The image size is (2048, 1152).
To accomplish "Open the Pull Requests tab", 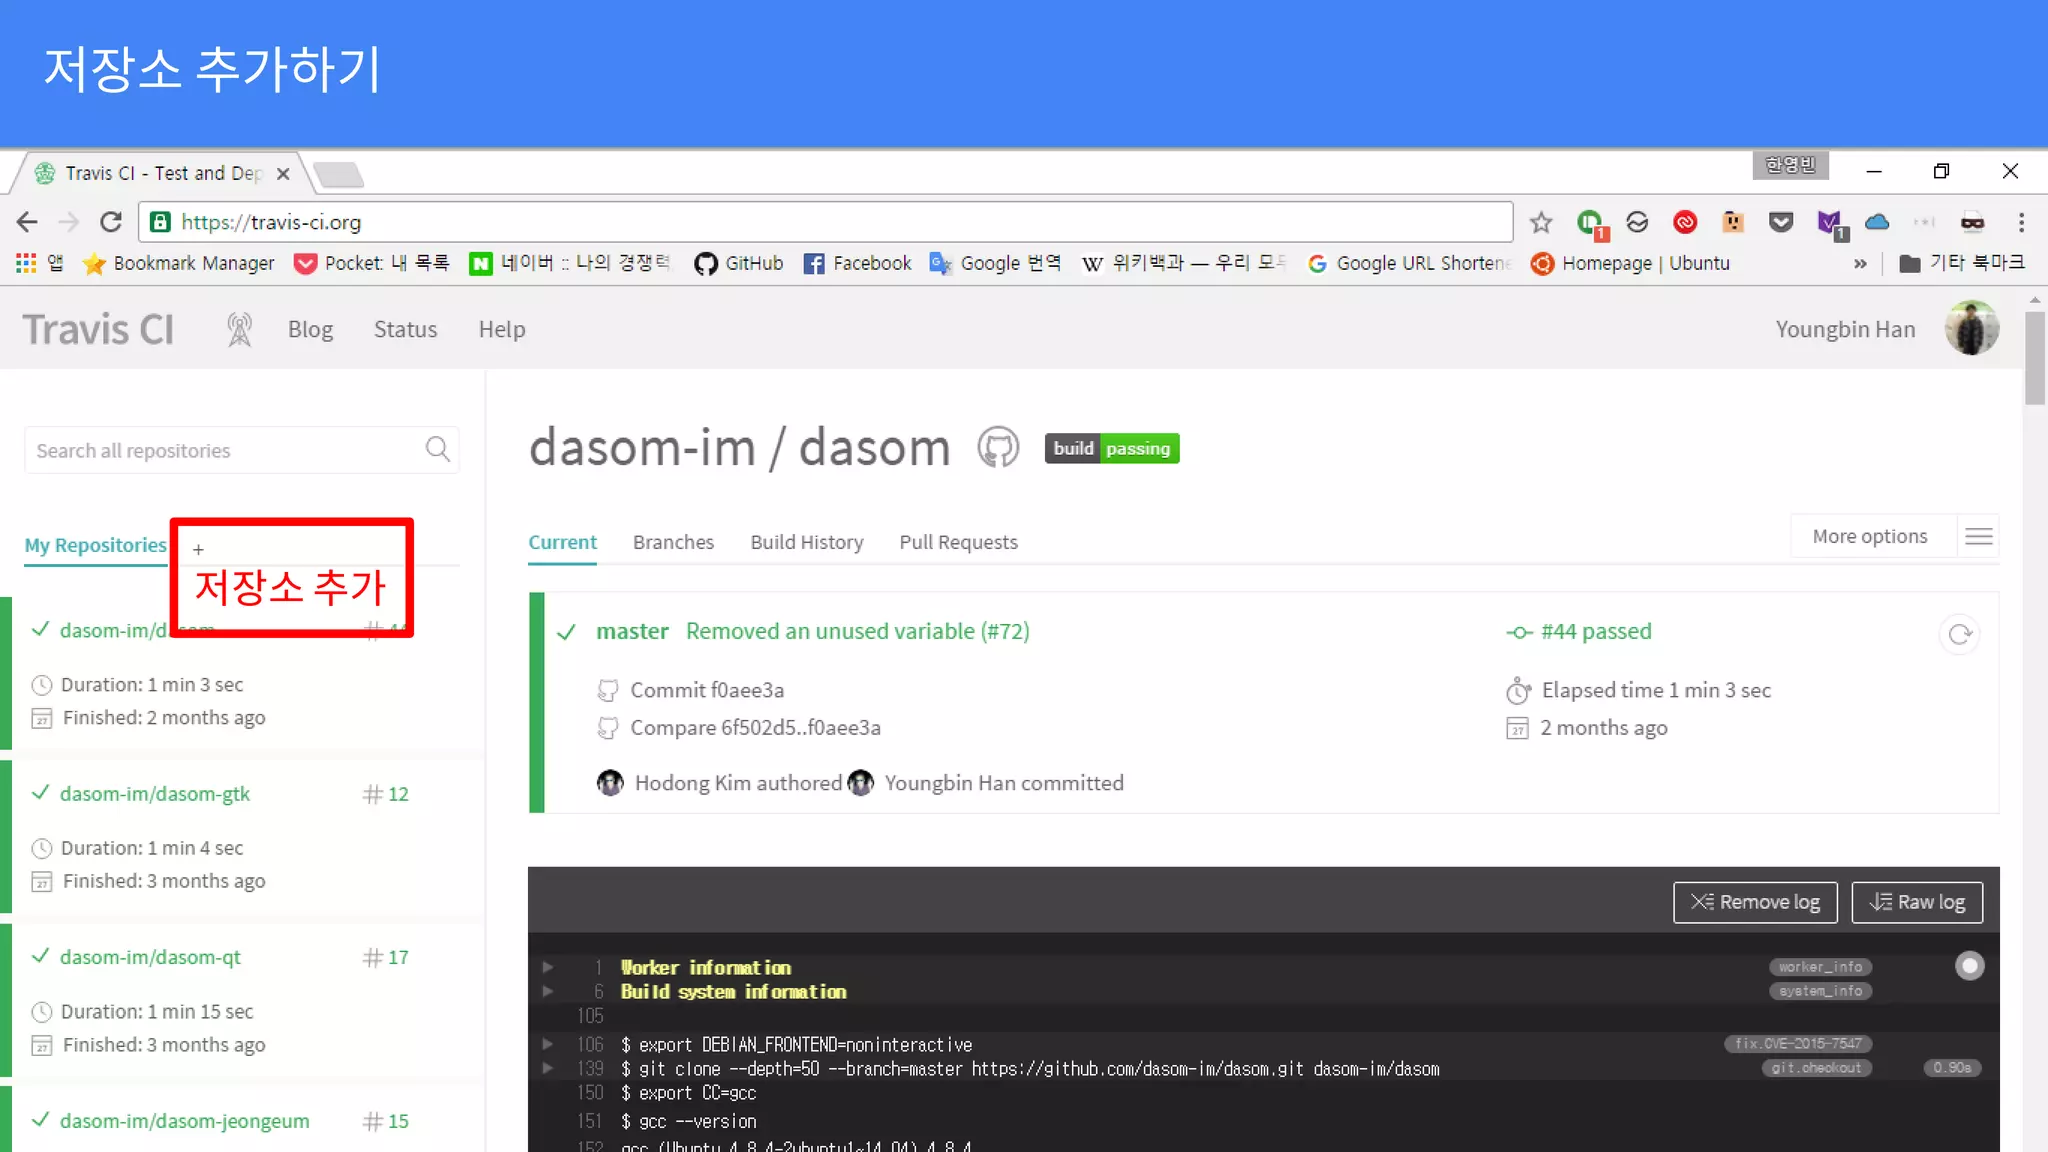I will 957,542.
